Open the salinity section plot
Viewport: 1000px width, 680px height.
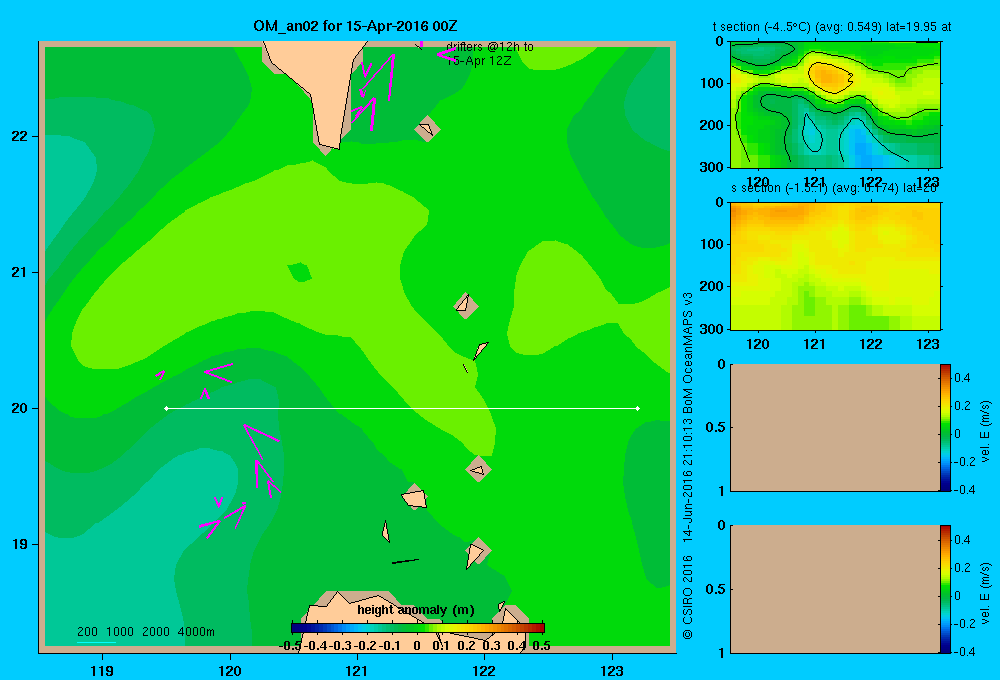tap(835, 265)
